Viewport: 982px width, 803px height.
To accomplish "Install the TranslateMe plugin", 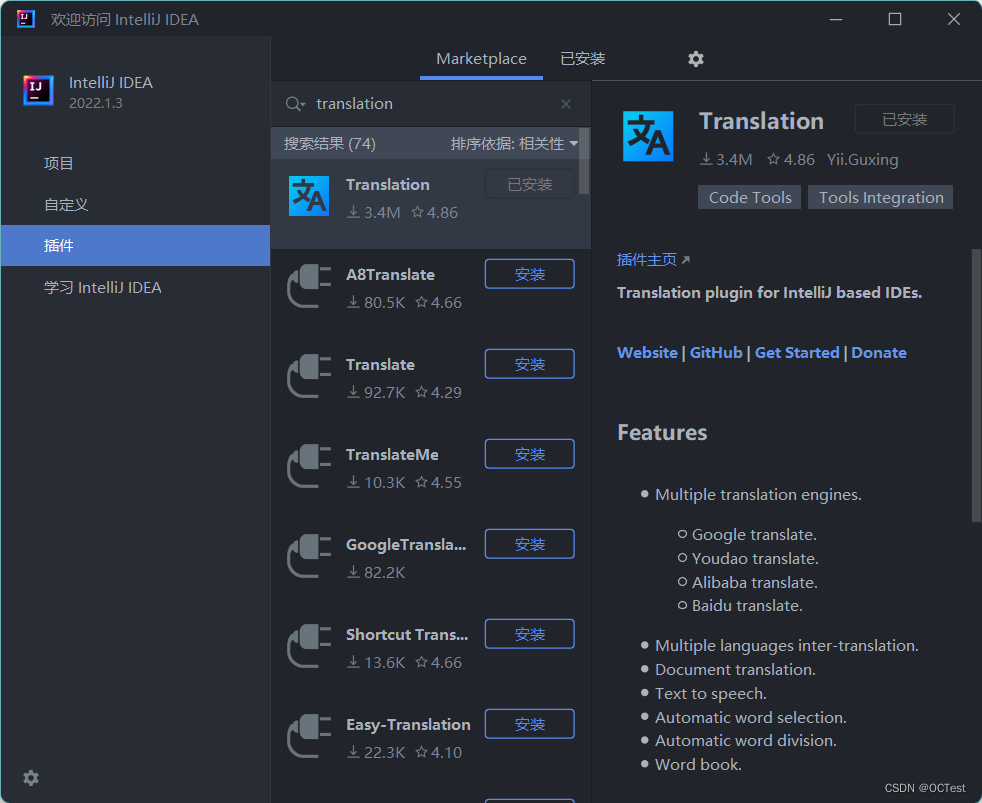I will pyautogui.click(x=530, y=454).
